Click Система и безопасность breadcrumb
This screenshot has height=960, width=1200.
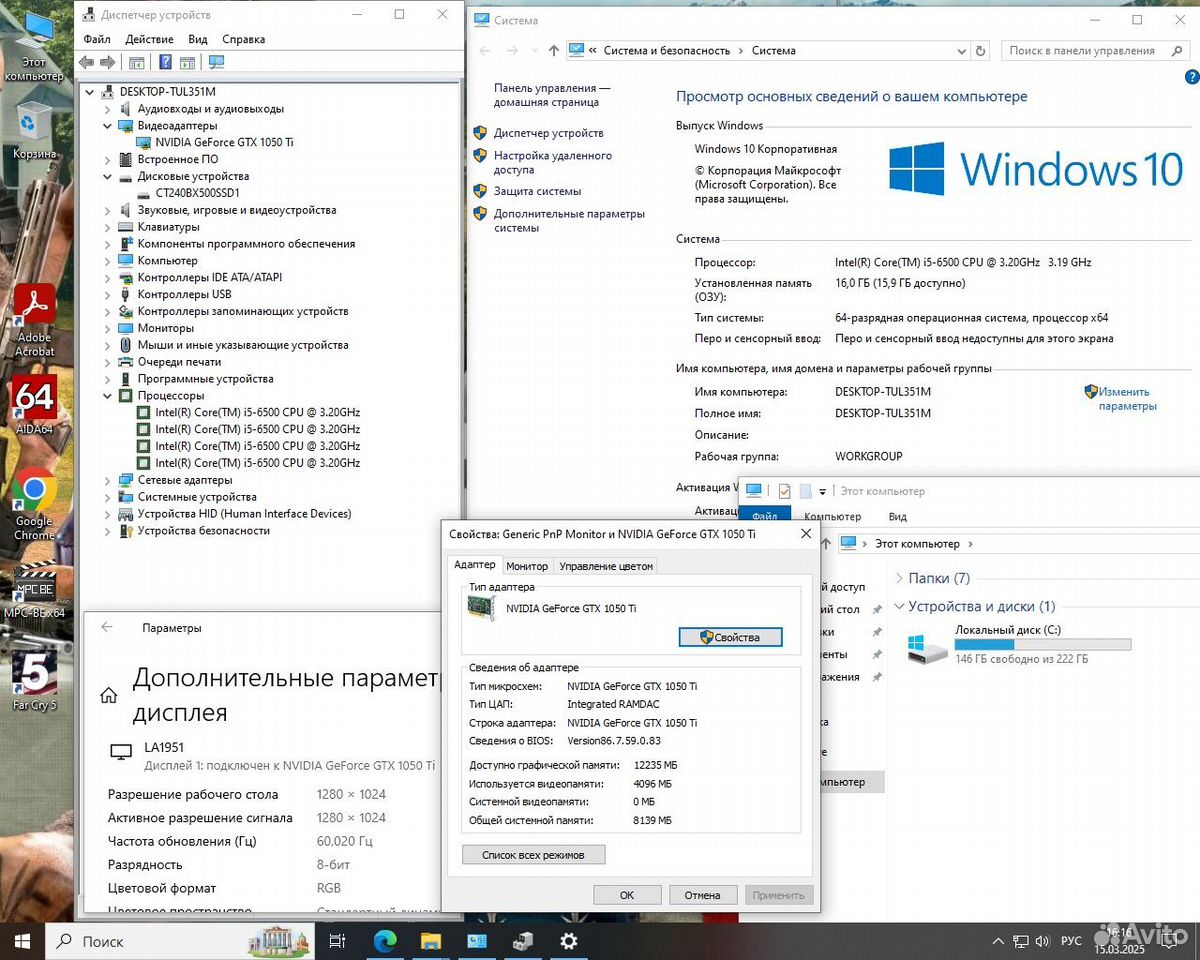667,51
